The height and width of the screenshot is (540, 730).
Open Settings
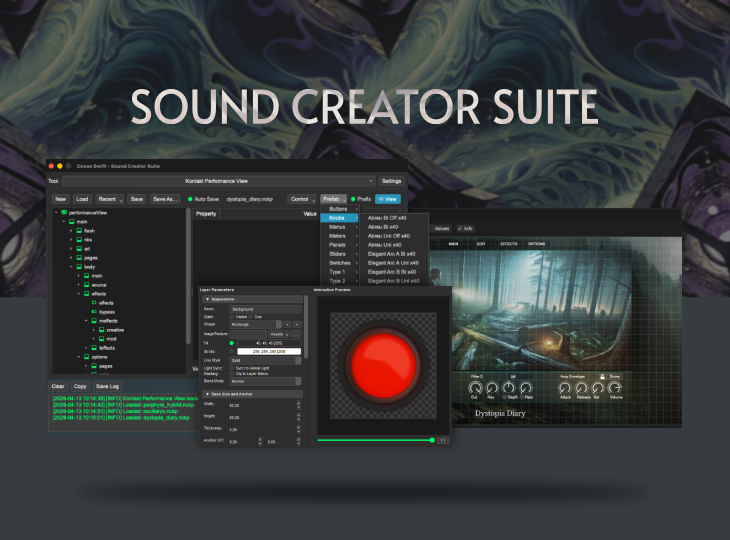click(x=391, y=181)
